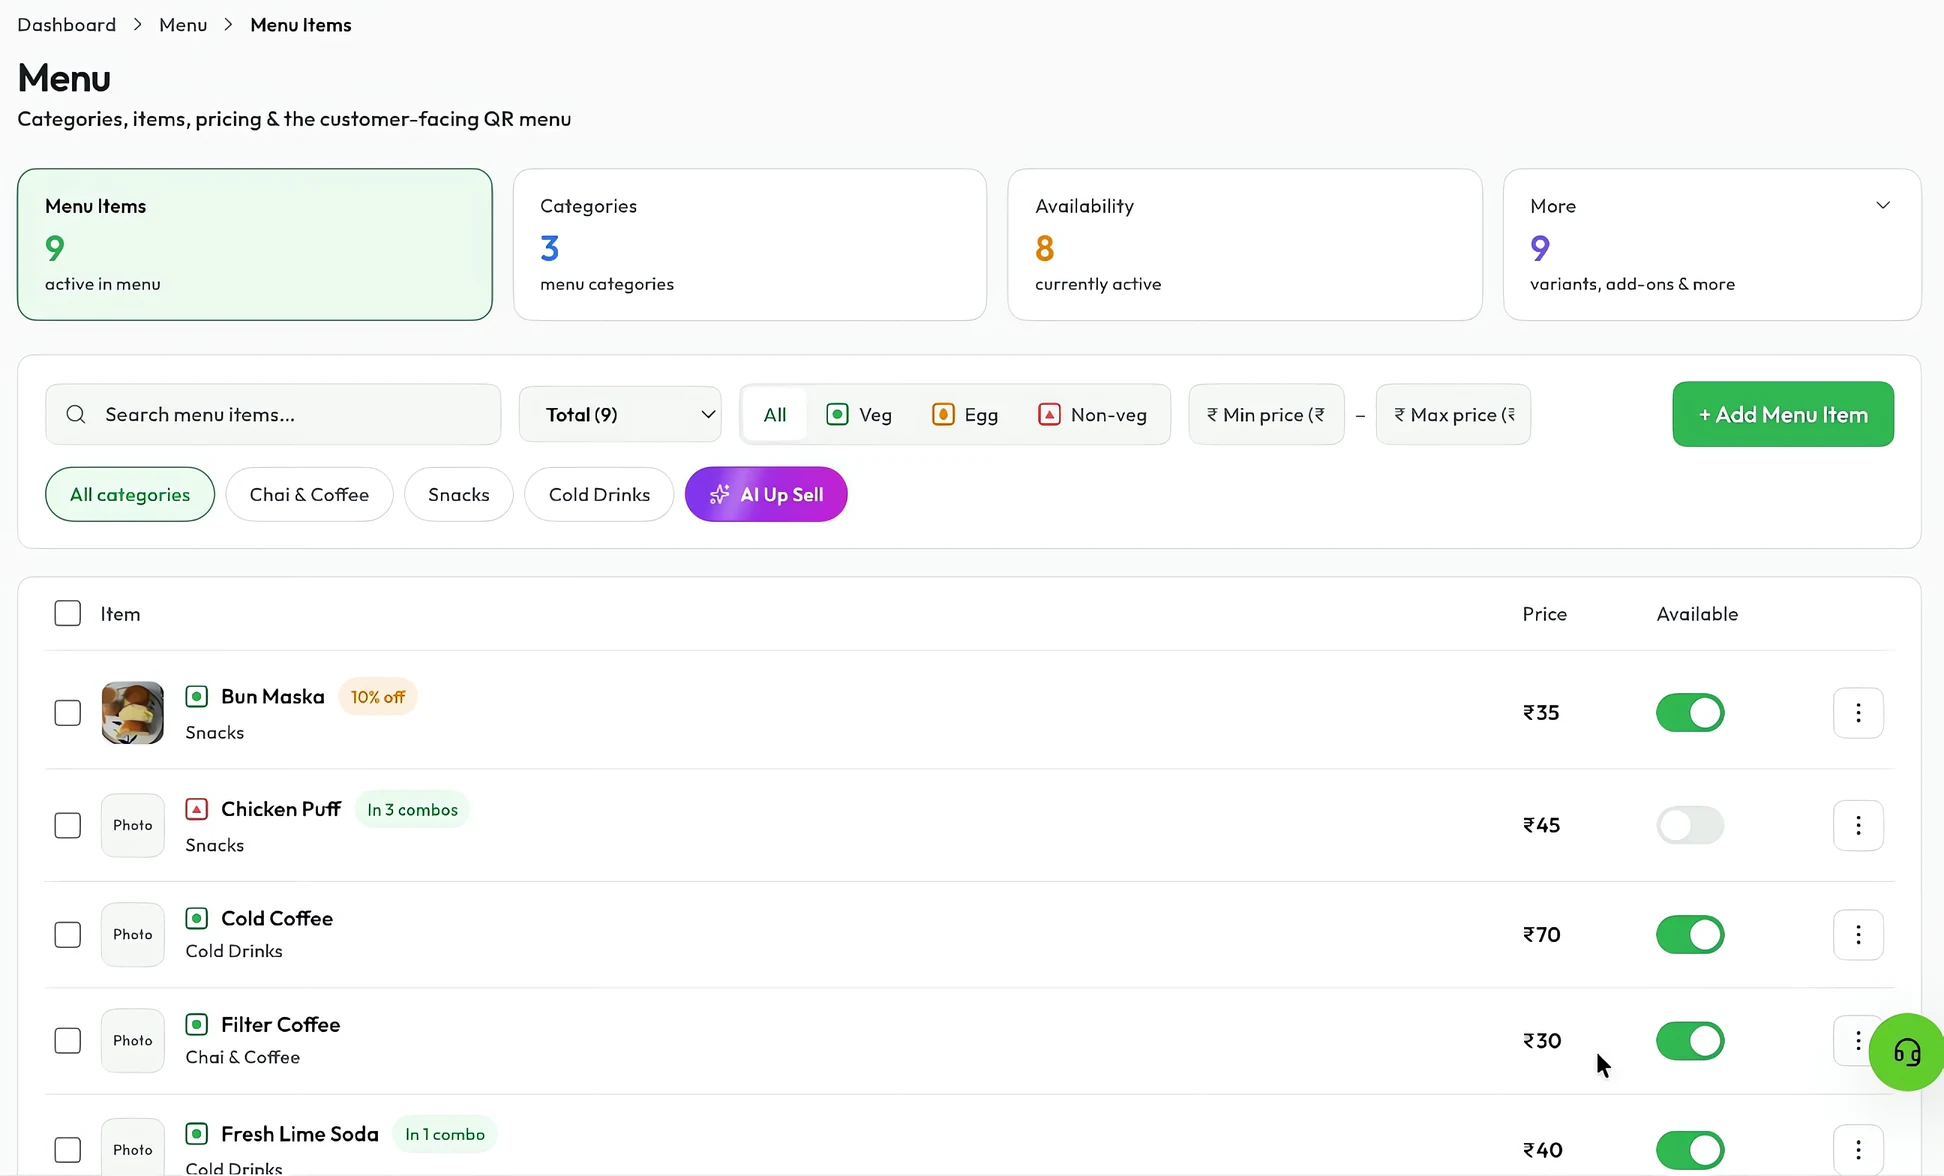1944x1176 pixels.
Task: Click the veg indicator icon beside Cold Coffee
Action: (x=197, y=918)
